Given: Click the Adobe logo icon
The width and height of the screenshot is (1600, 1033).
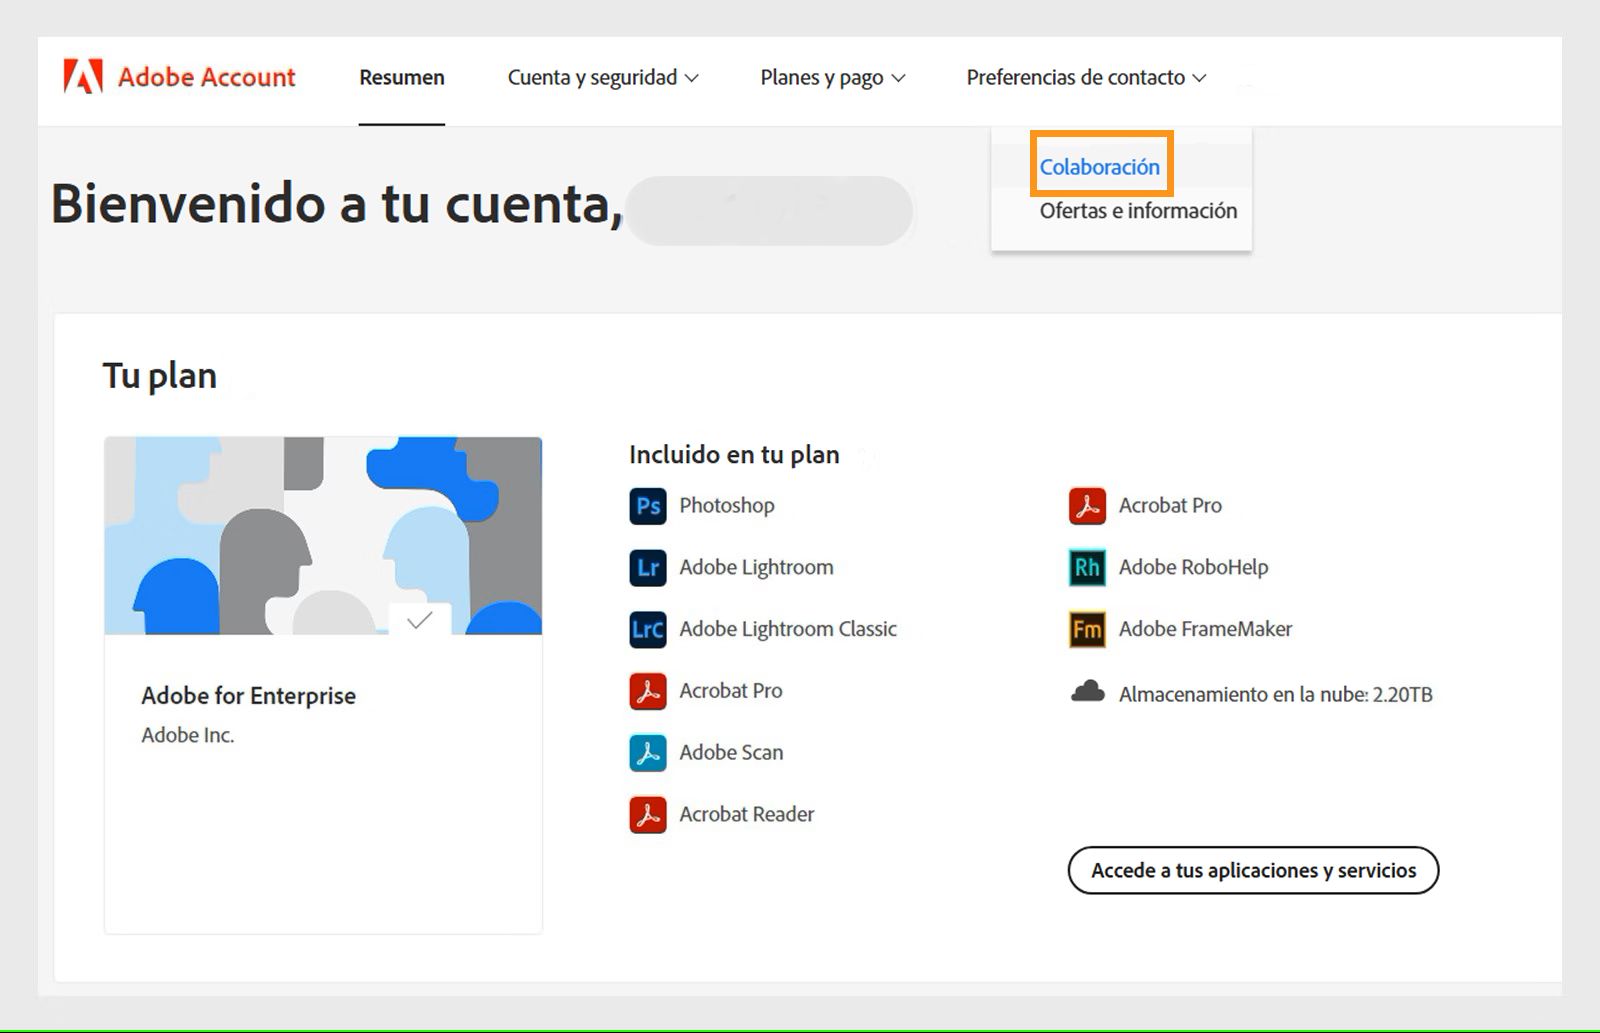Looking at the screenshot, I should click(x=83, y=77).
